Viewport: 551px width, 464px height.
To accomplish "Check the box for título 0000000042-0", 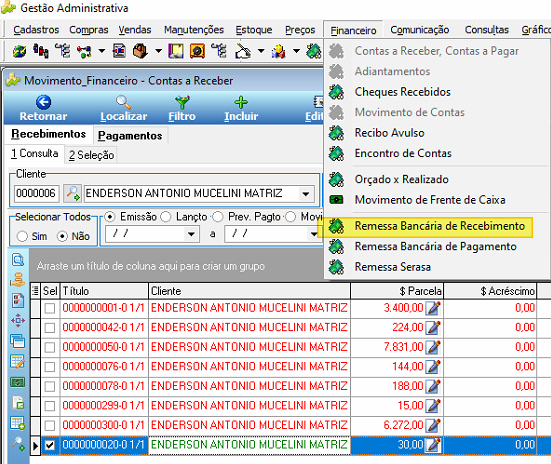I will pyautogui.click(x=50, y=328).
